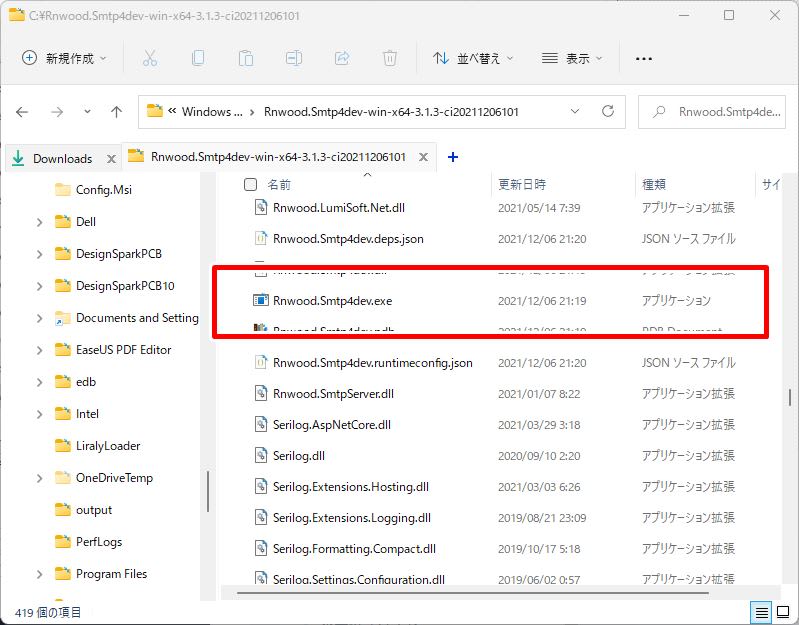Select Serilog.Extensions.Logging.dll file name
Viewport: 799px width, 625px height.
tap(352, 518)
